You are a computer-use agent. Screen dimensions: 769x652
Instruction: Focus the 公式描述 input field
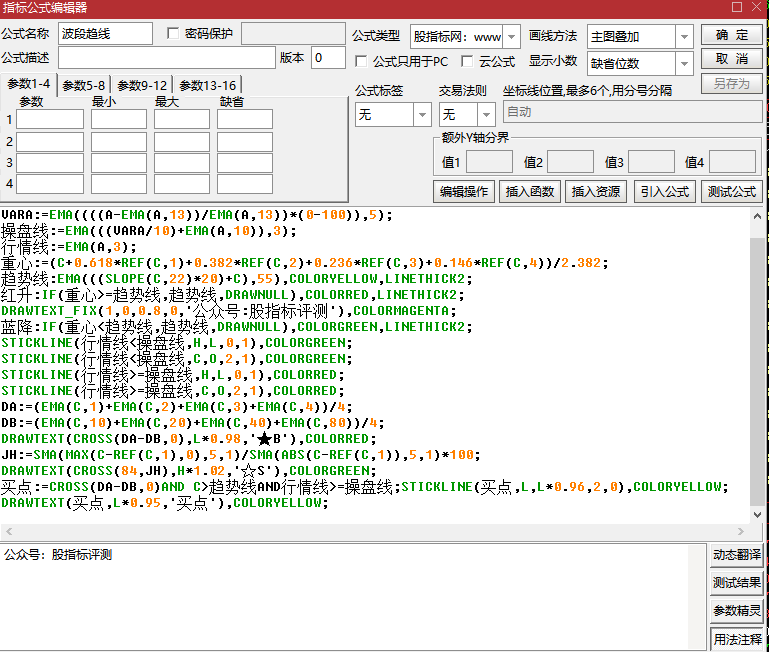point(167,58)
